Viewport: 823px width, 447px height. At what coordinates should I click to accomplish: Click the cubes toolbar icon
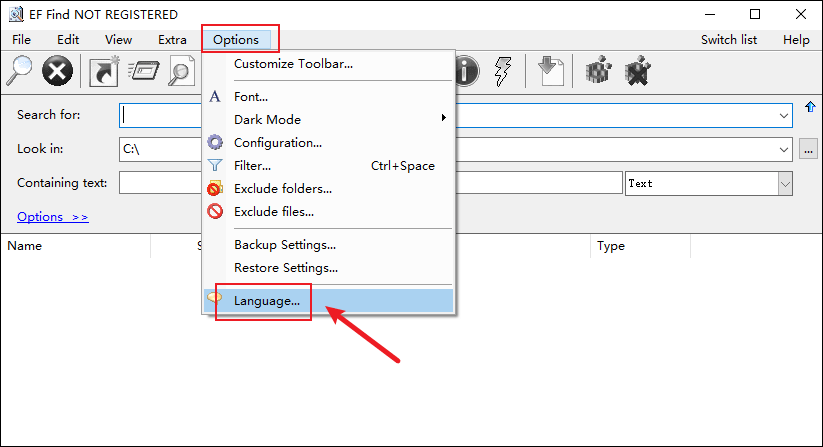(597, 71)
